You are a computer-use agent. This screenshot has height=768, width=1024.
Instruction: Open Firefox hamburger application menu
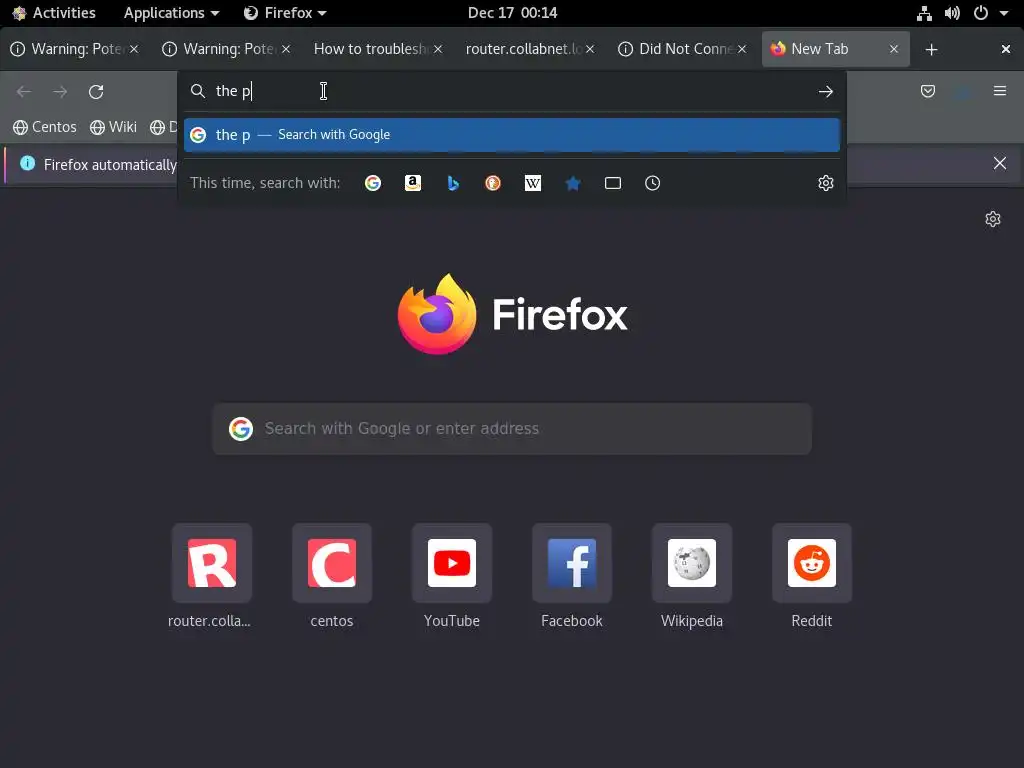[1000, 91]
